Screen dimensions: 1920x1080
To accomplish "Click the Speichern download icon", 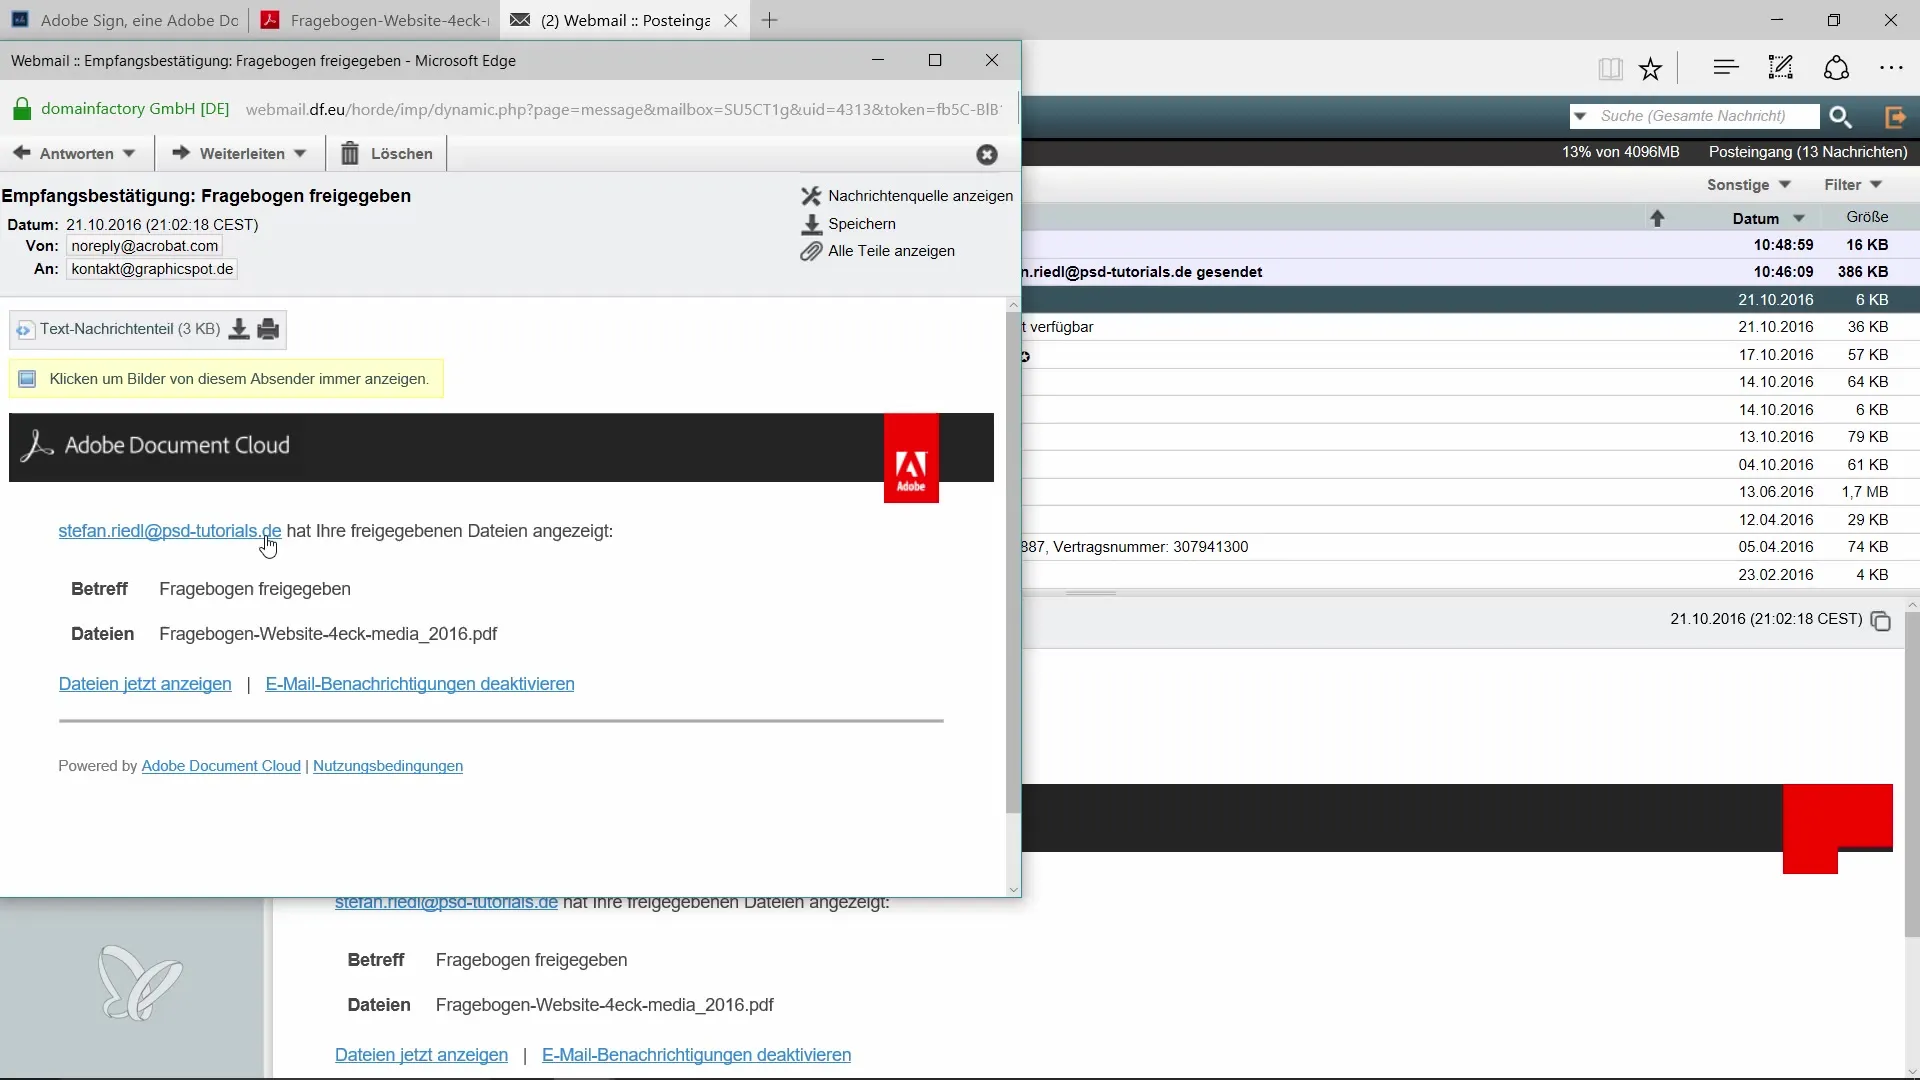I will 811,224.
